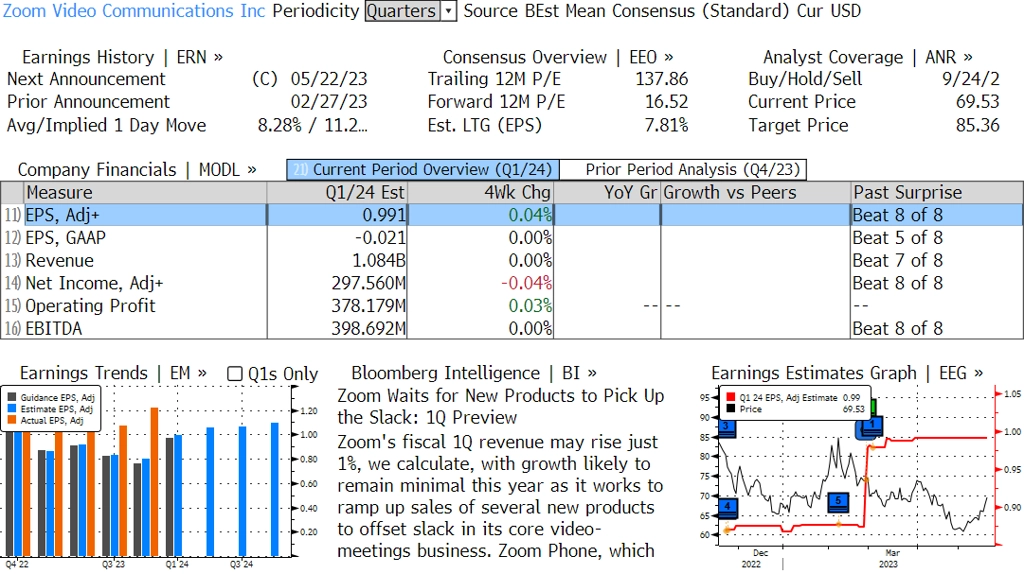
Task: Click the red Q1 24 EPS estimate legend swatch
Action: 731,397
